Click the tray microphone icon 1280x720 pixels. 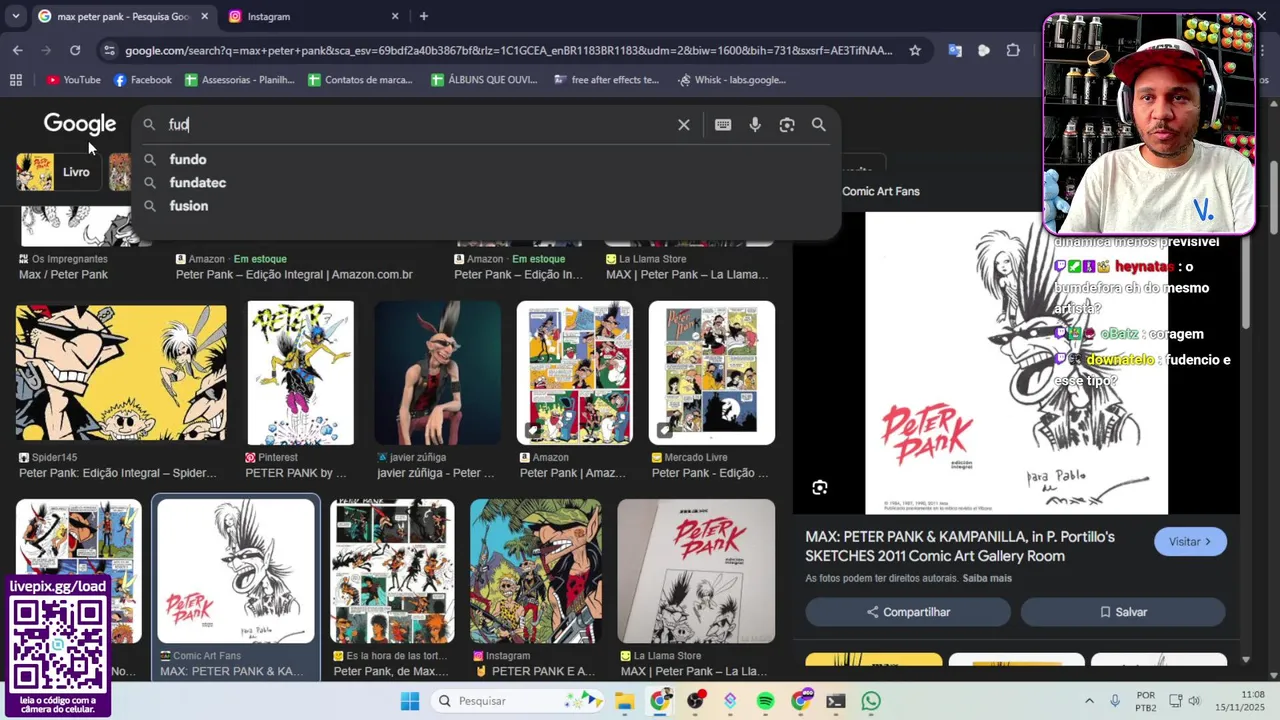coord(1115,701)
